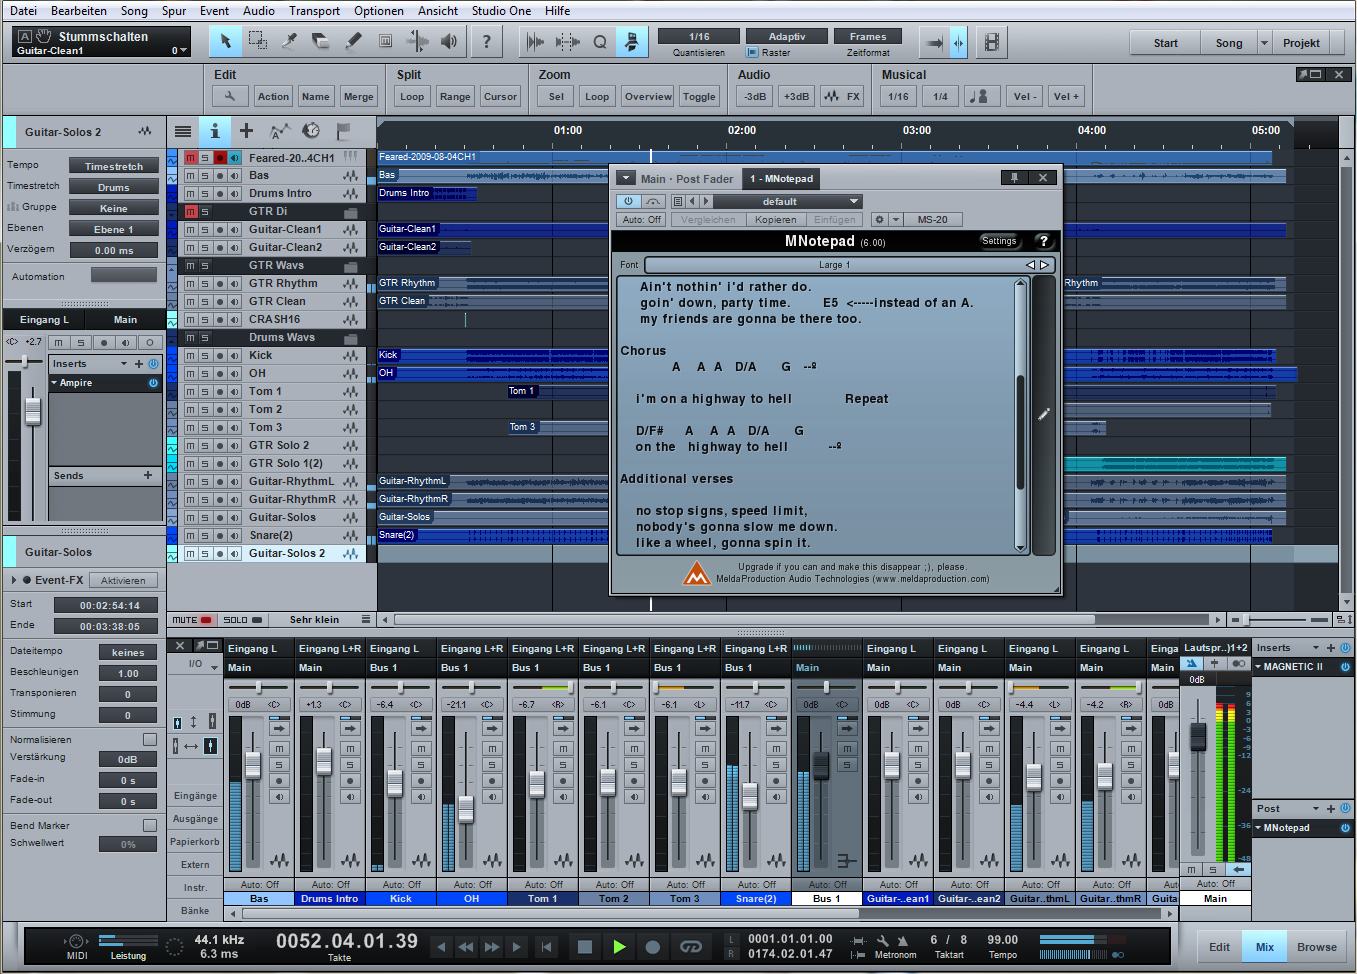Open the tempo track clock icon
1357x974 pixels.
[311, 131]
